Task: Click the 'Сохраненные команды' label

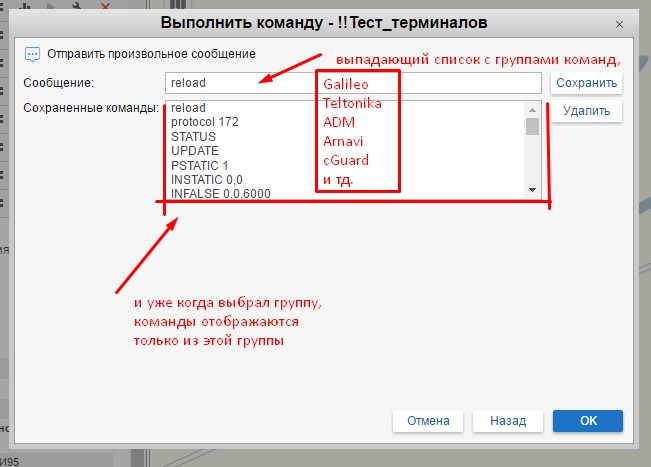Action: click(x=91, y=108)
